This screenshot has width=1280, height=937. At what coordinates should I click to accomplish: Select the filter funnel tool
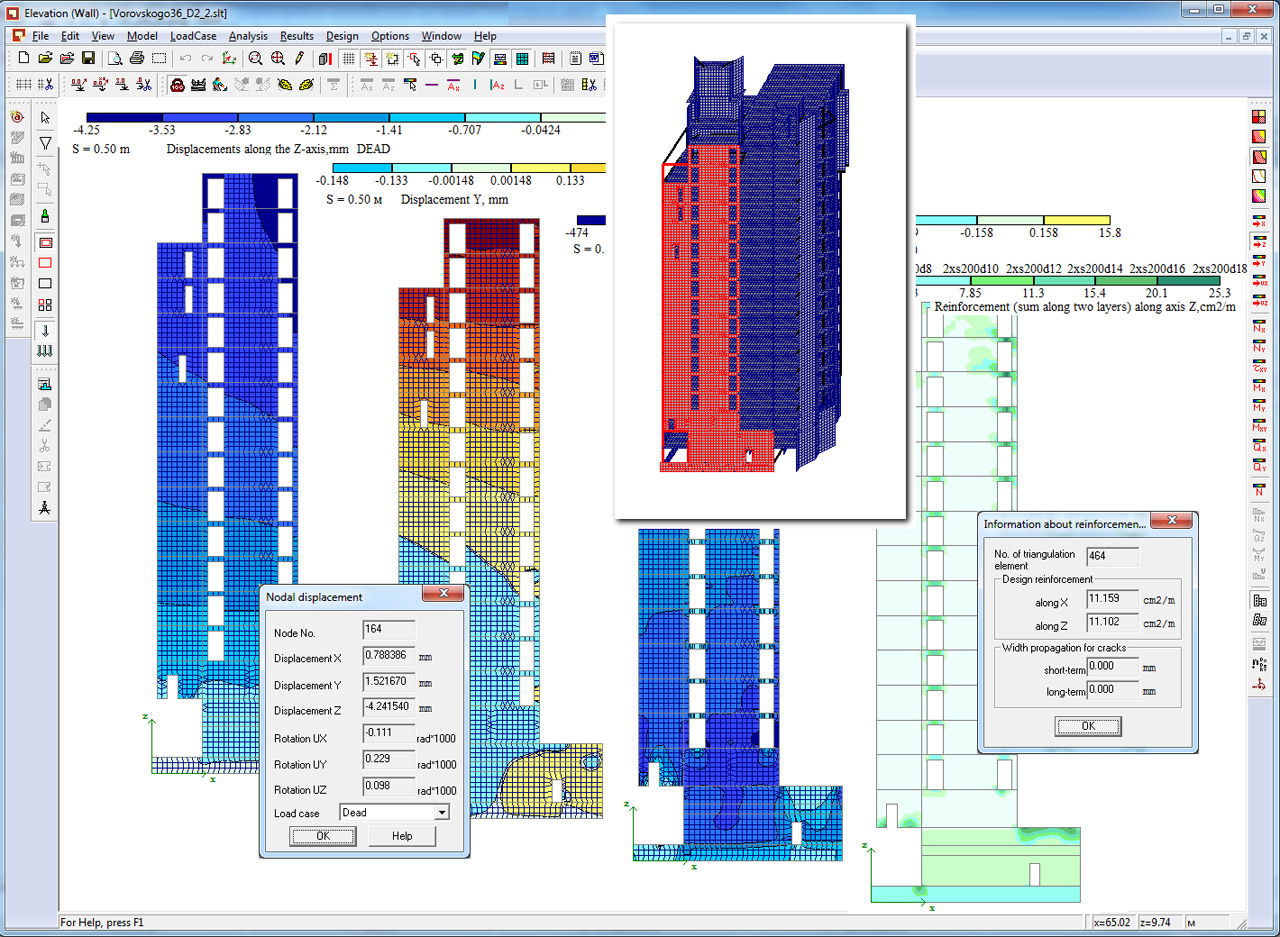[x=45, y=144]
